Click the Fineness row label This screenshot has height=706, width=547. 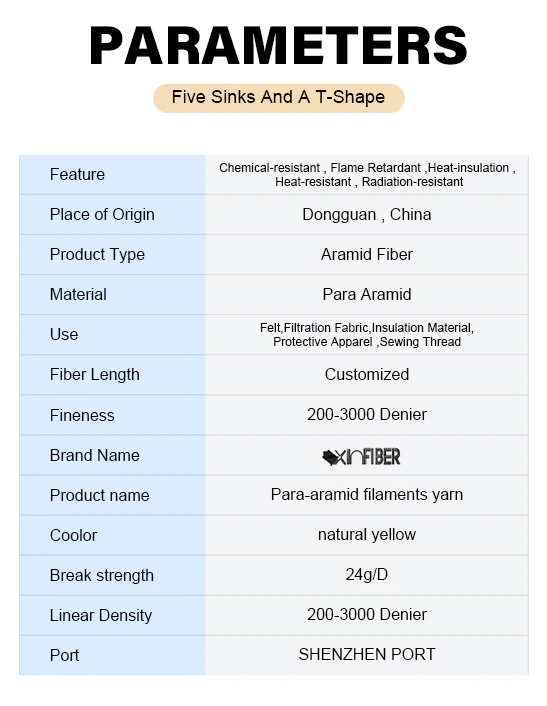[82, 415]
